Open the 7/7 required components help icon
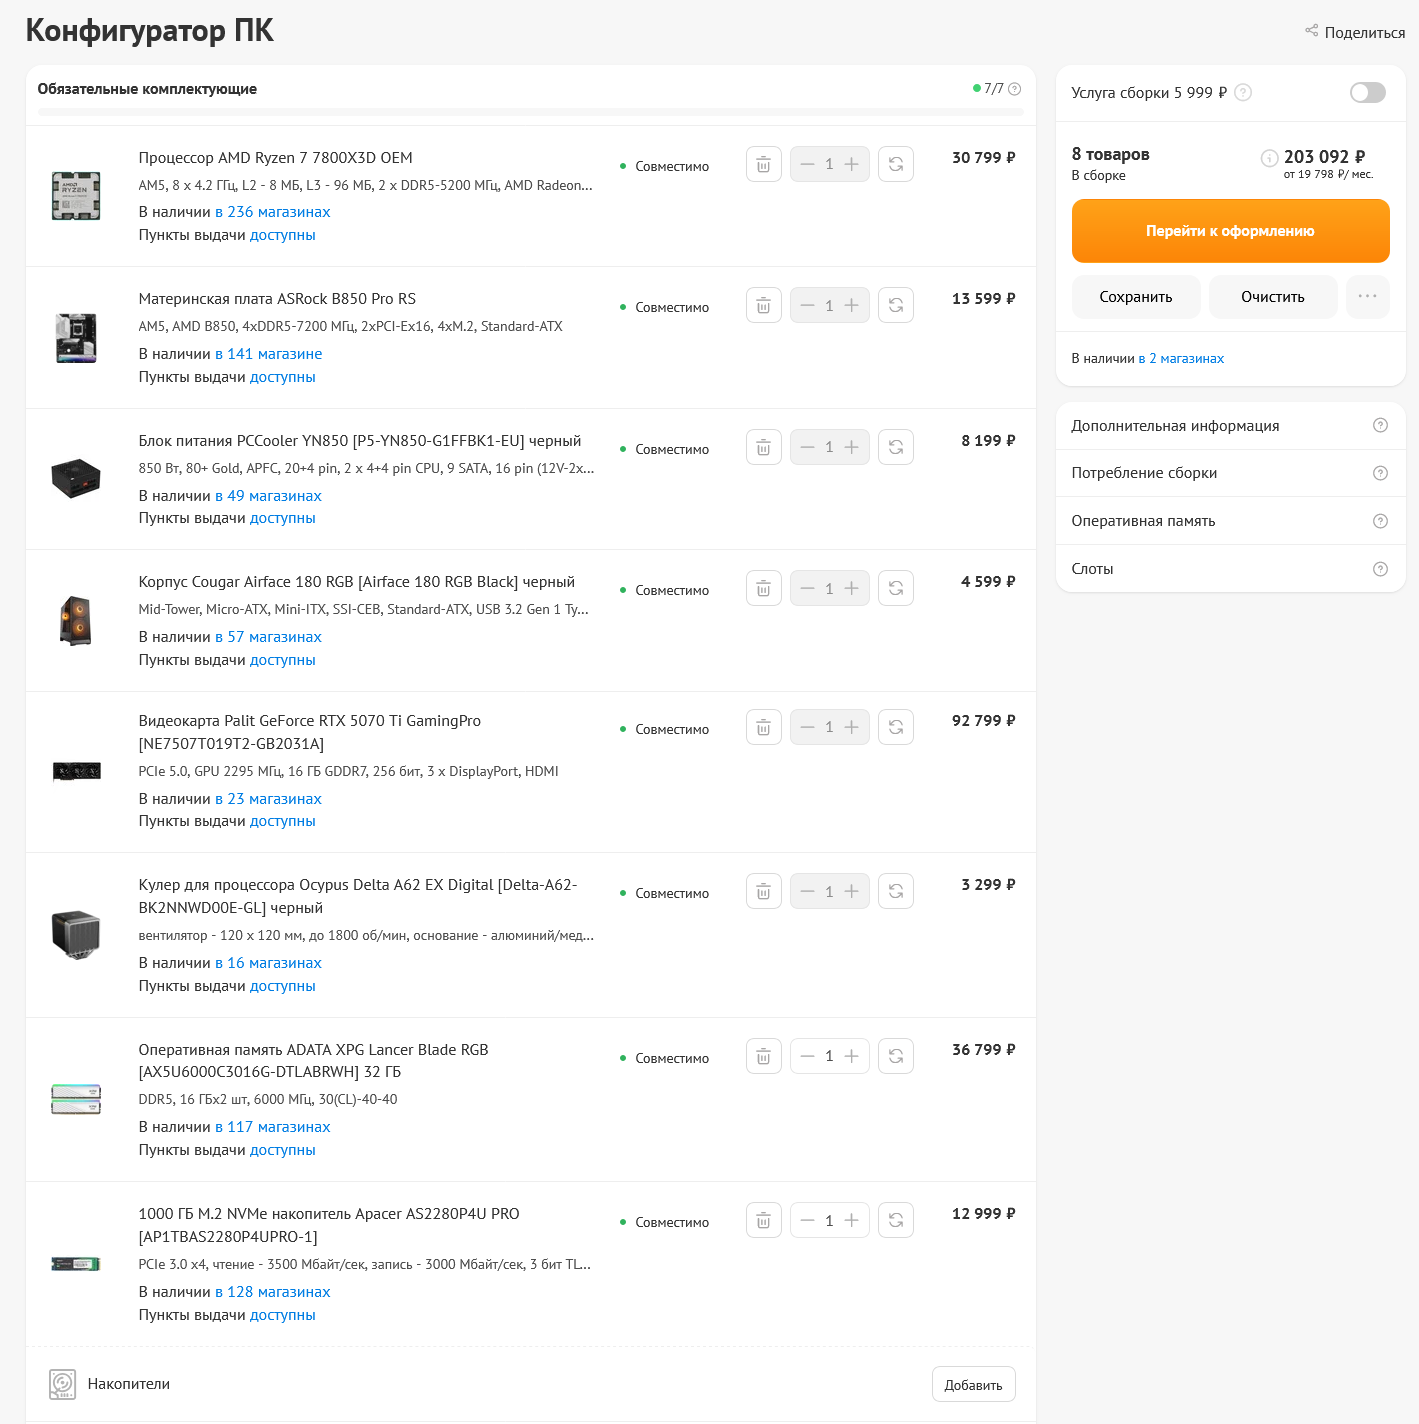Screen dimensions: 1419x1424 coord(1015,89)
